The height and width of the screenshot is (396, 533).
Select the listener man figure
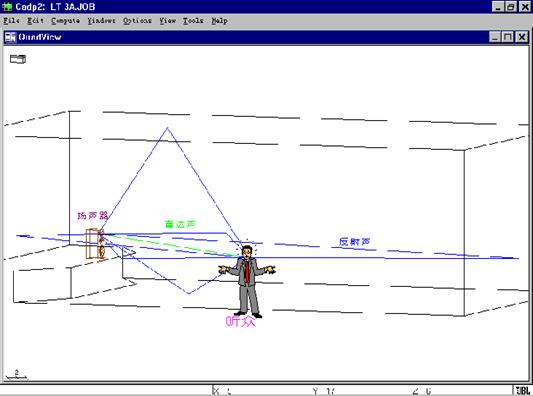[x=247, y=280]
